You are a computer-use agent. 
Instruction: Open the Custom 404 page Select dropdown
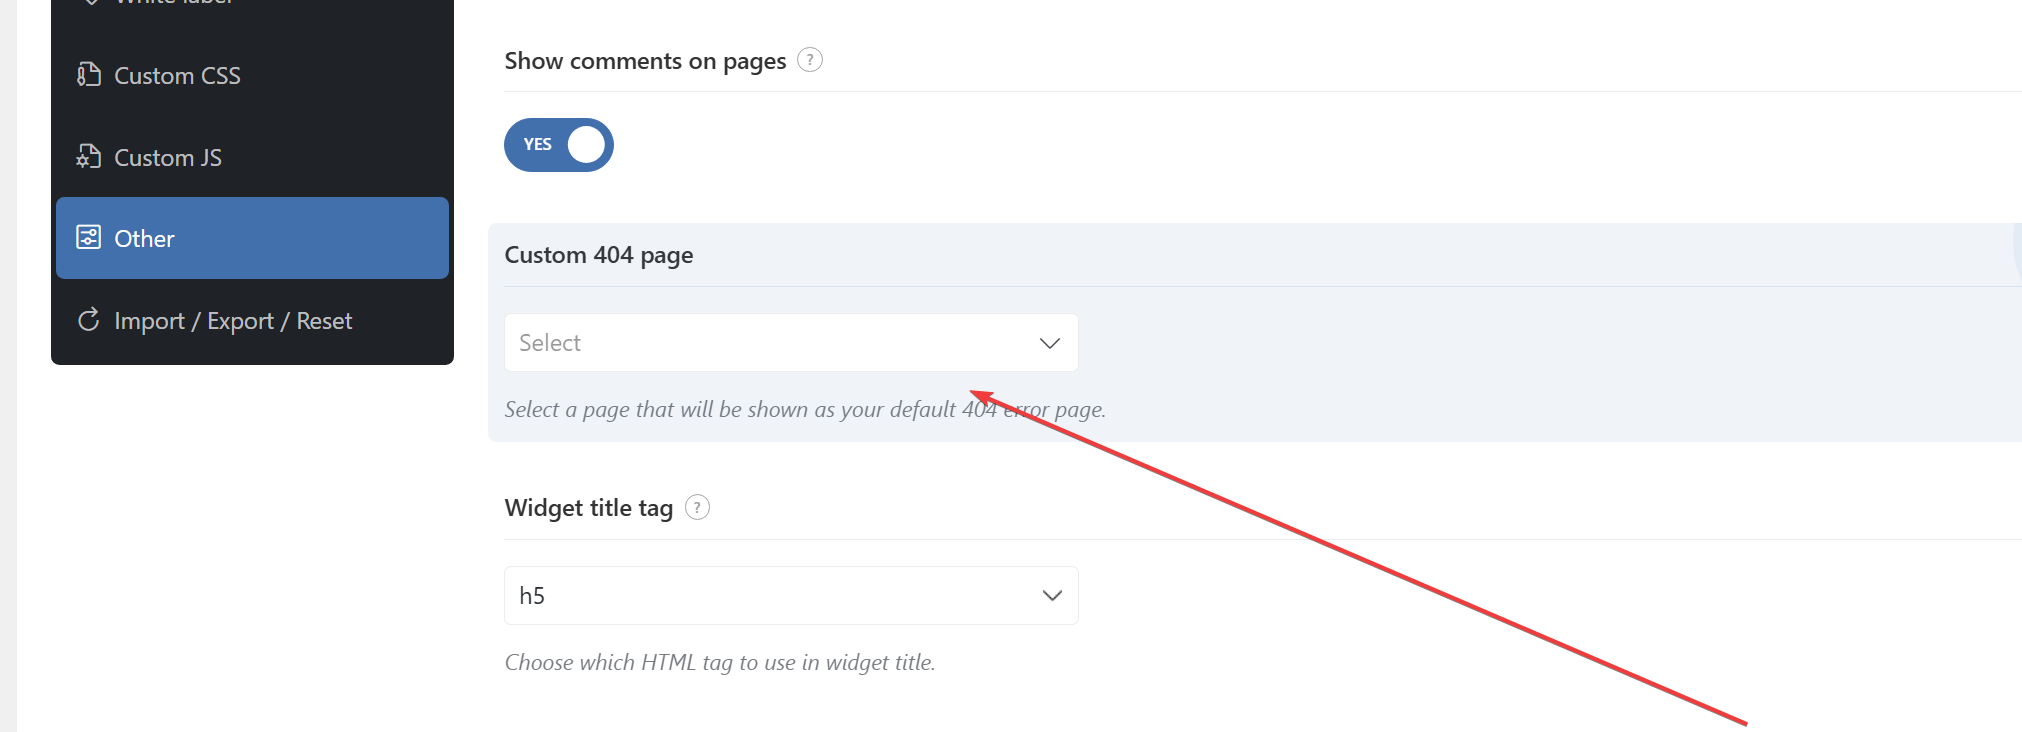pyautogui.click(x=791, y=343)
